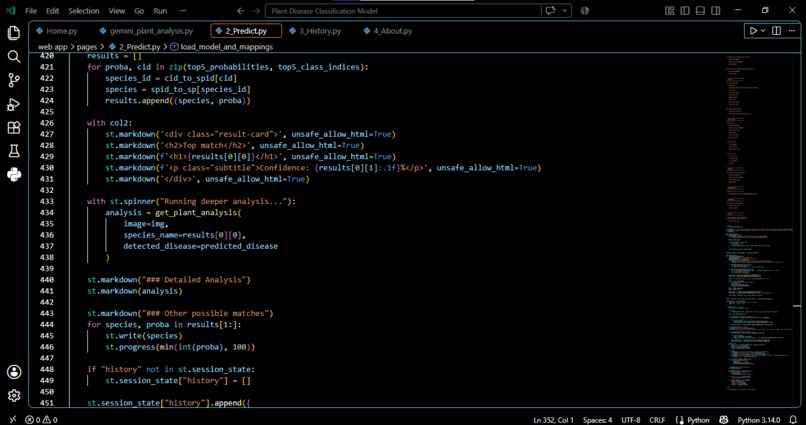Open Customize Layout icon
The width and height of the screenshot is (806, 425).
click(x=669, y=11)
